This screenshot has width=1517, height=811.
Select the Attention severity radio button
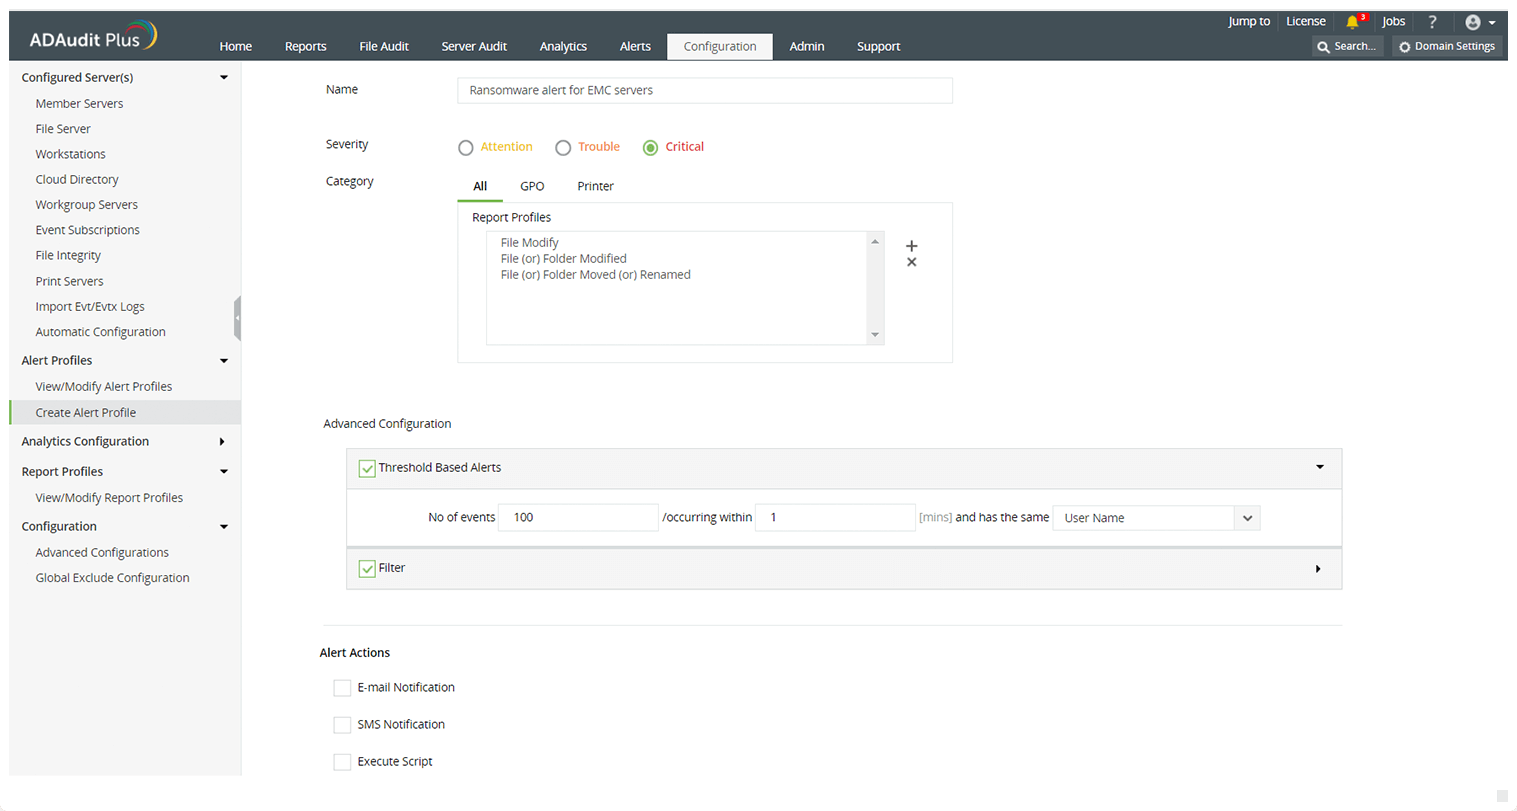pos(466,148)
